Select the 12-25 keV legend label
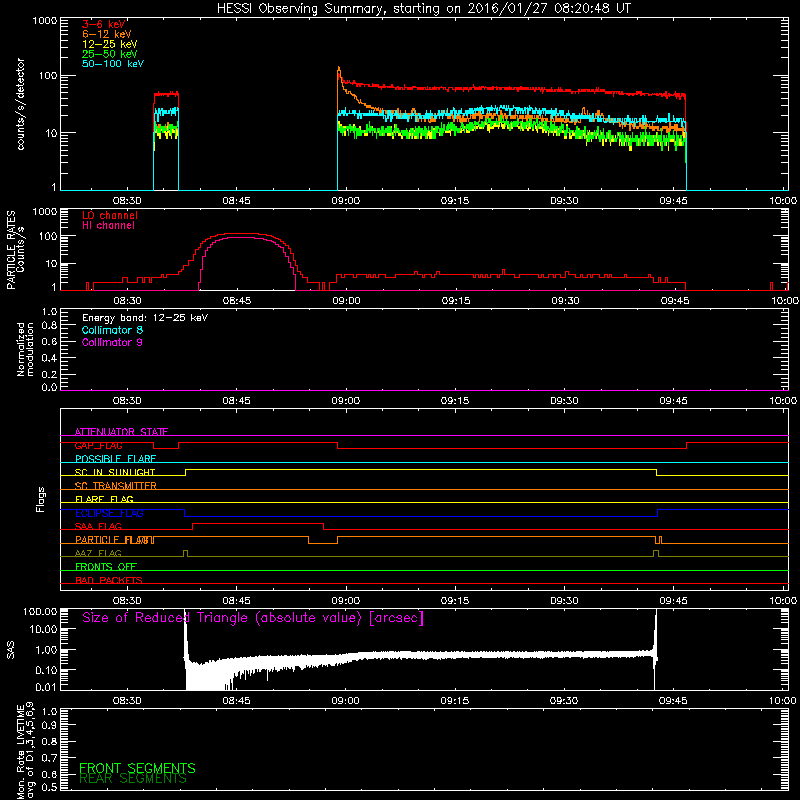 coord(110,44)
